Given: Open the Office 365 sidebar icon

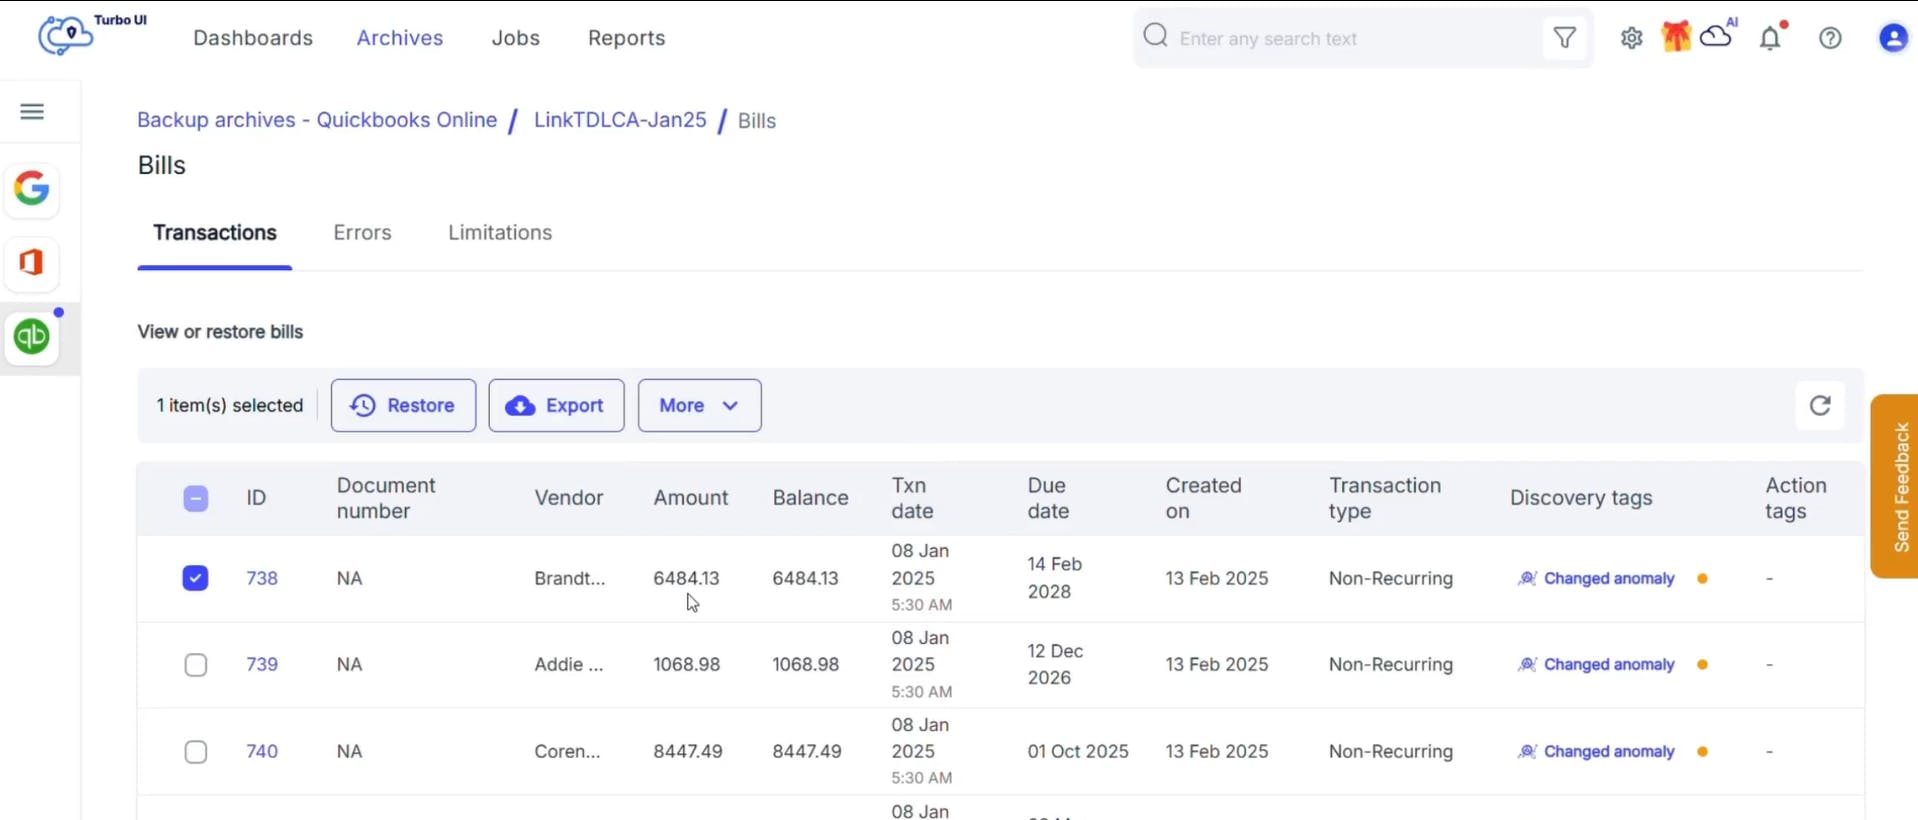Looking at the screenshot, I should click(32, 263).
